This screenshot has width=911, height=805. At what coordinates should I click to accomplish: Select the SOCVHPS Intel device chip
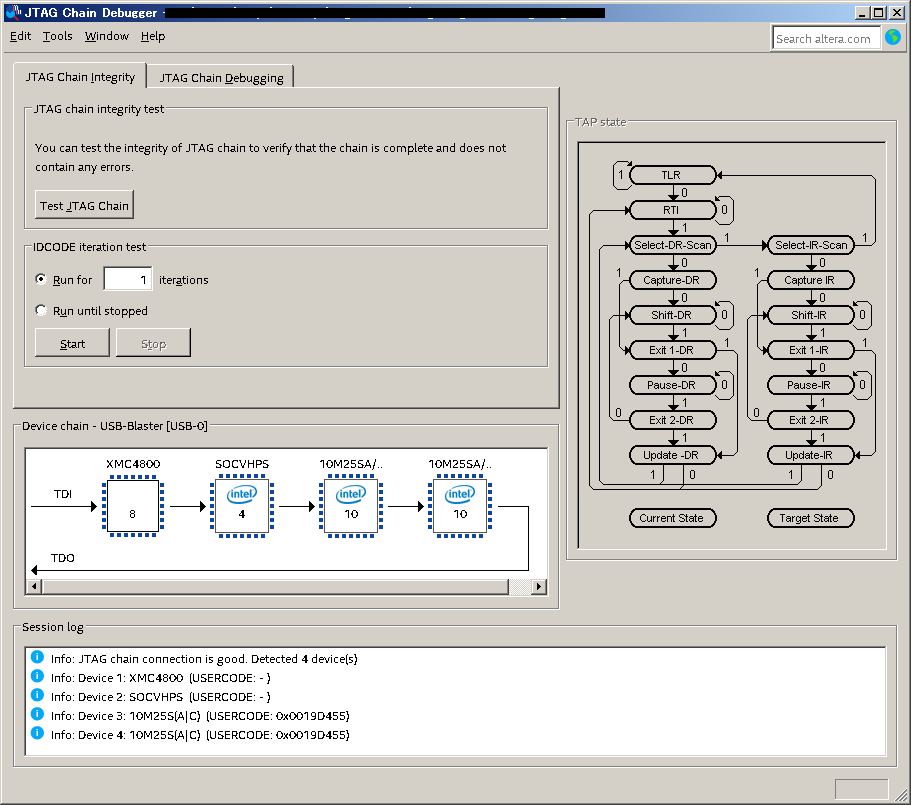pos(242,506)
